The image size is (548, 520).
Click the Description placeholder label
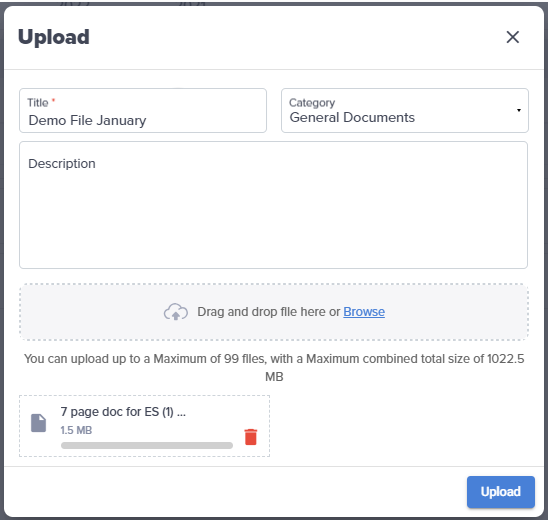[x=62, y=164]
